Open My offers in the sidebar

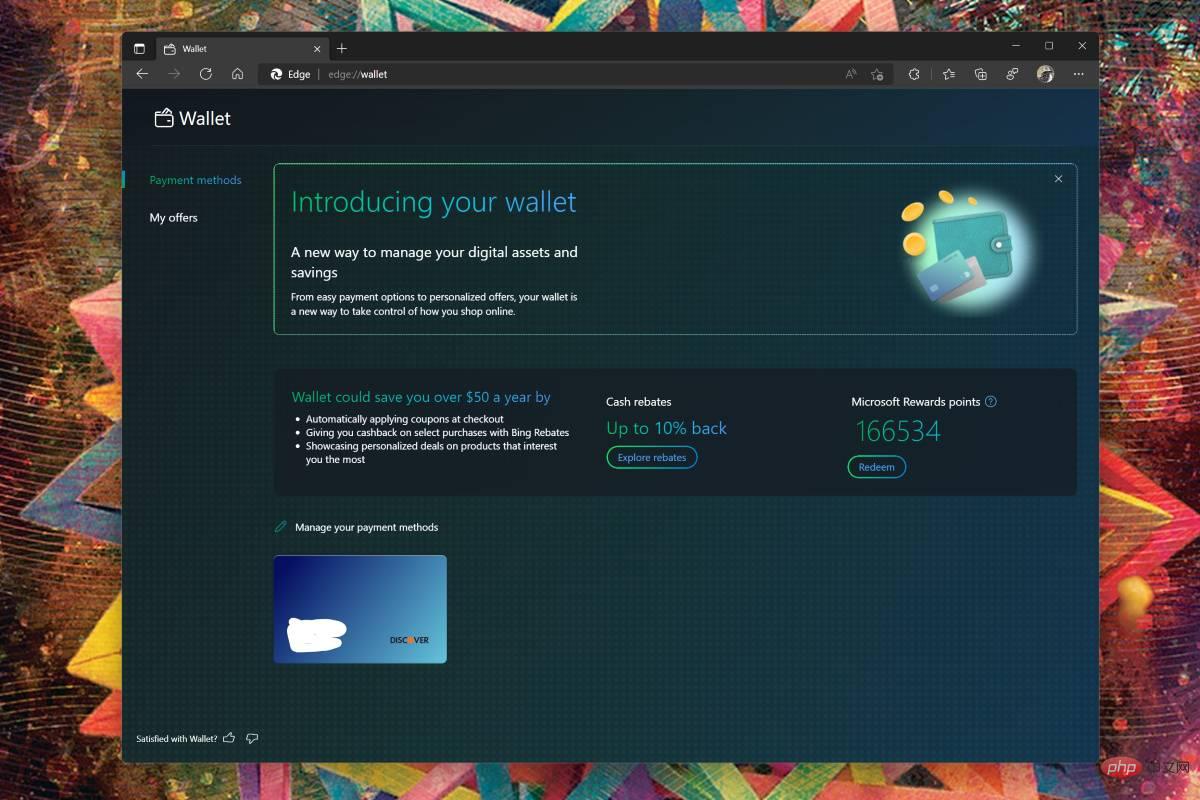pos(174,217)
